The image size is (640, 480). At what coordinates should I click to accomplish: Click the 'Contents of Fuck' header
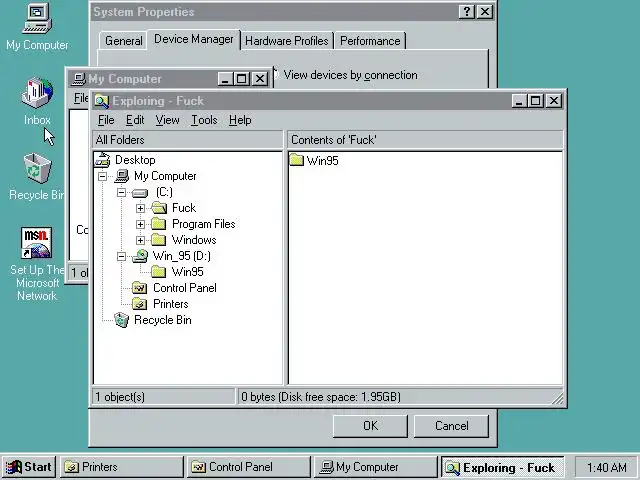425,140
